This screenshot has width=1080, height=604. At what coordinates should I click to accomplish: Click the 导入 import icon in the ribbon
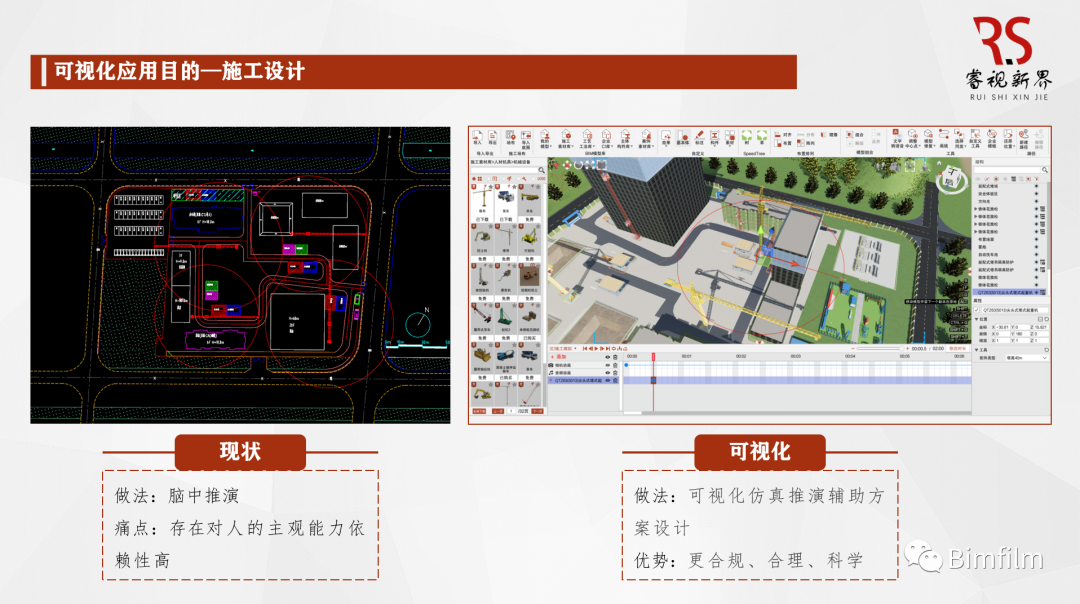(x=478, y=136)
